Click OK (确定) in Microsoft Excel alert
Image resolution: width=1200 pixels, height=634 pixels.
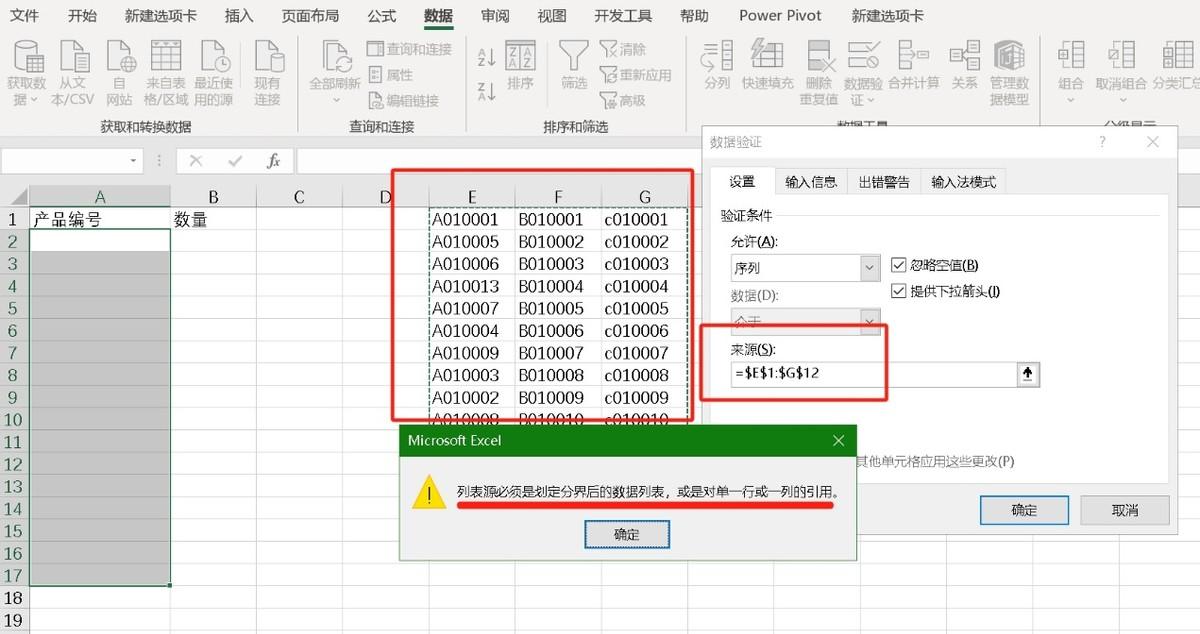pyautogui.click(x=627, y=535)
